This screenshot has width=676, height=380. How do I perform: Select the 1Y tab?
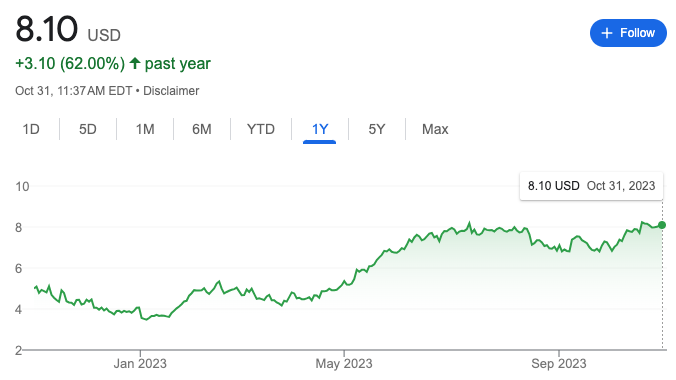[x=320, y=129]
